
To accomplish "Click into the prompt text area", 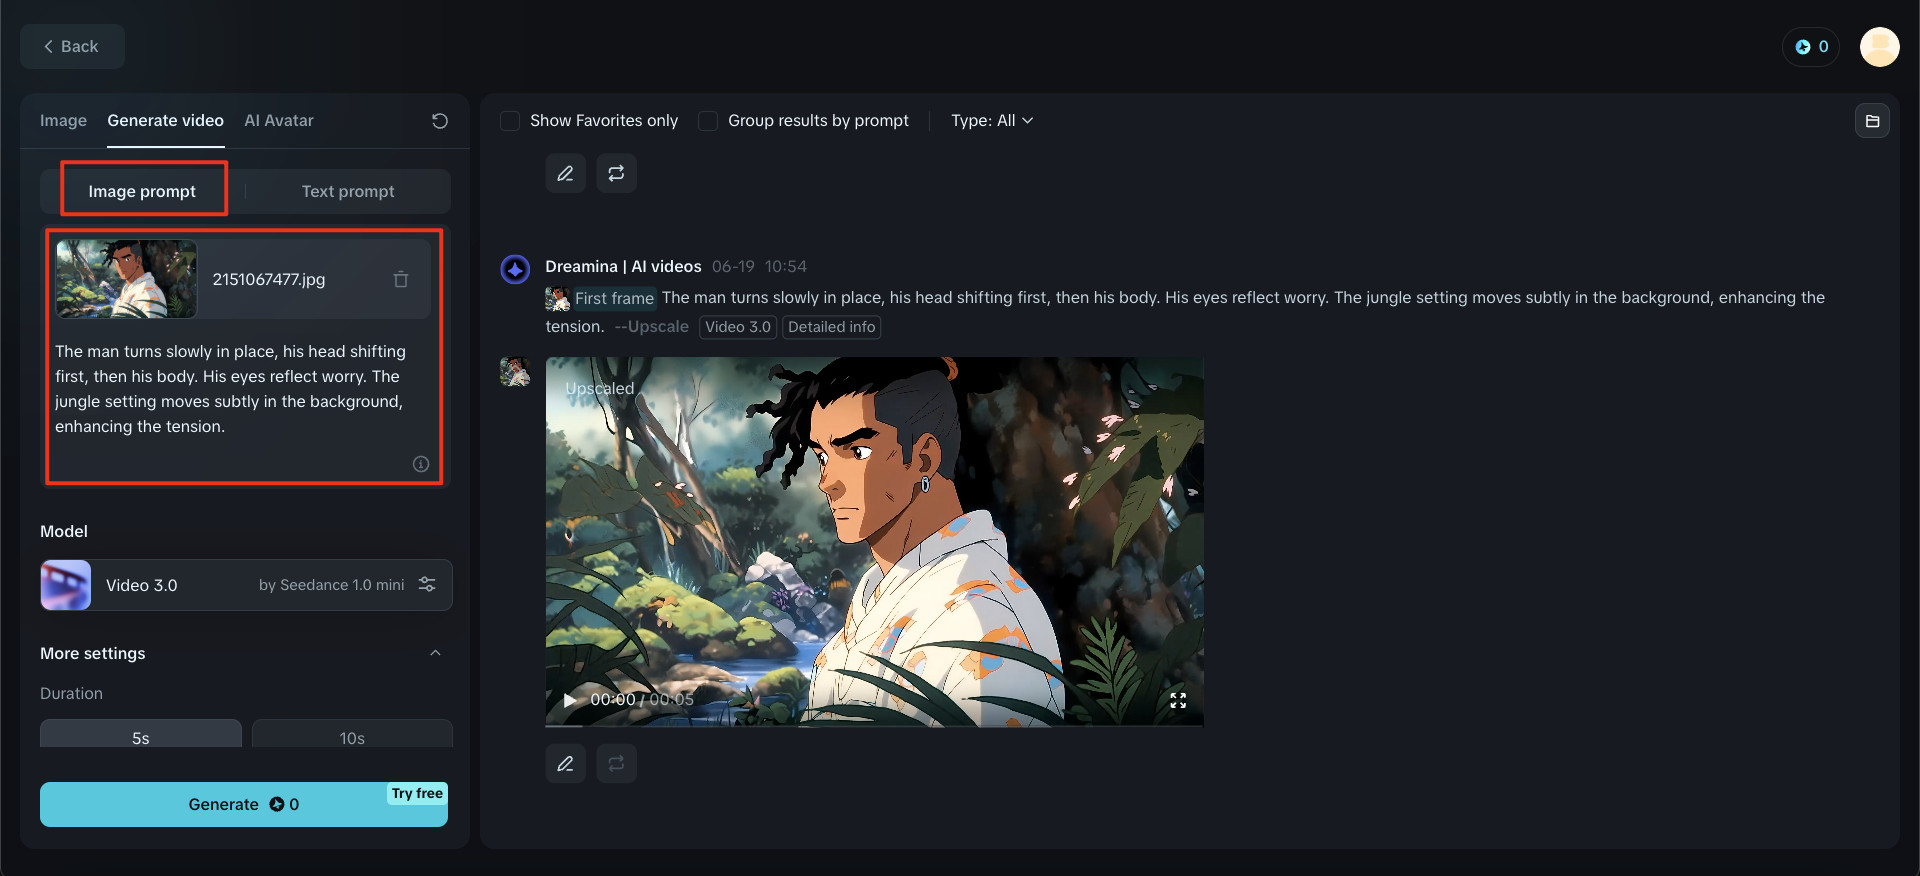I will coord(244,389).
